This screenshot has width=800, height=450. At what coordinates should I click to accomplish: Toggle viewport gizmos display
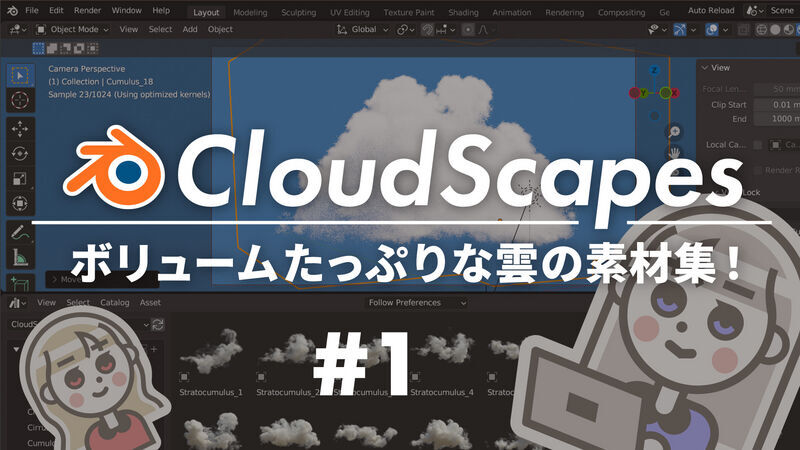pyautogui.click(x=680, y=30)
